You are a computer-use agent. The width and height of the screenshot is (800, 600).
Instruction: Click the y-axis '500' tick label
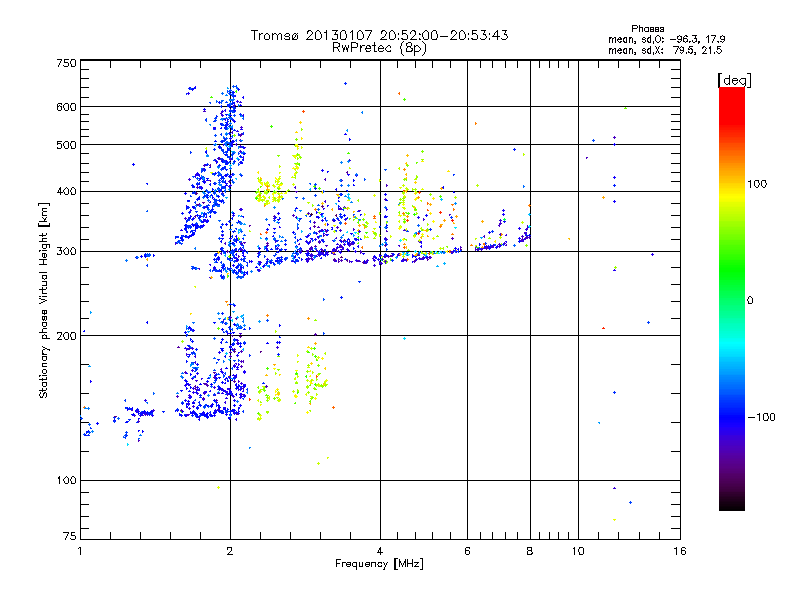[66, 145]
